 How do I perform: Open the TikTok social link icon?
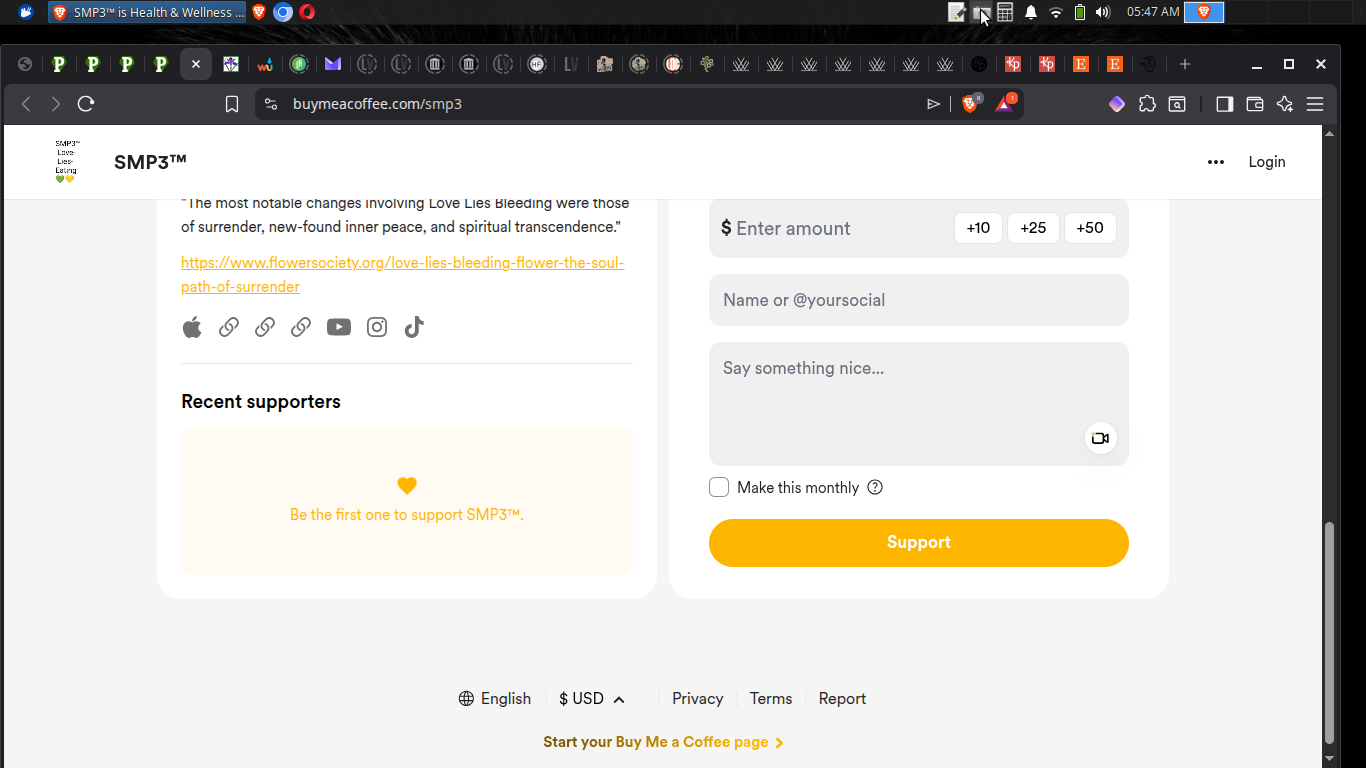pyautogui.click(x=414, y=327)
